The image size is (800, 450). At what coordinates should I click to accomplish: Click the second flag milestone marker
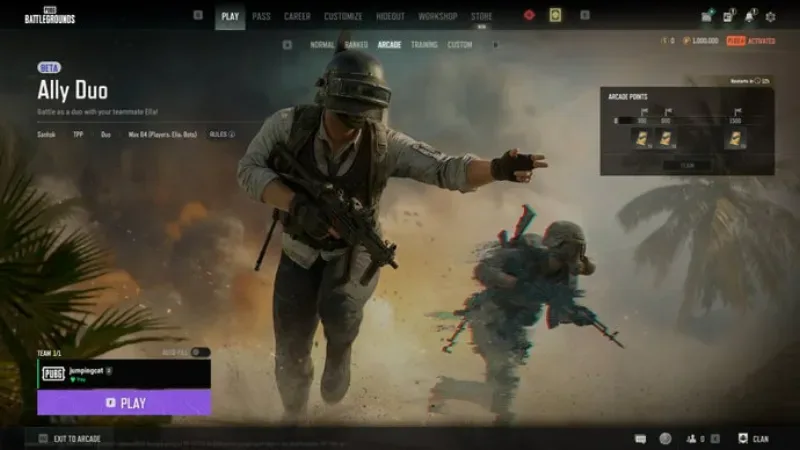click(x=668, y=112)
